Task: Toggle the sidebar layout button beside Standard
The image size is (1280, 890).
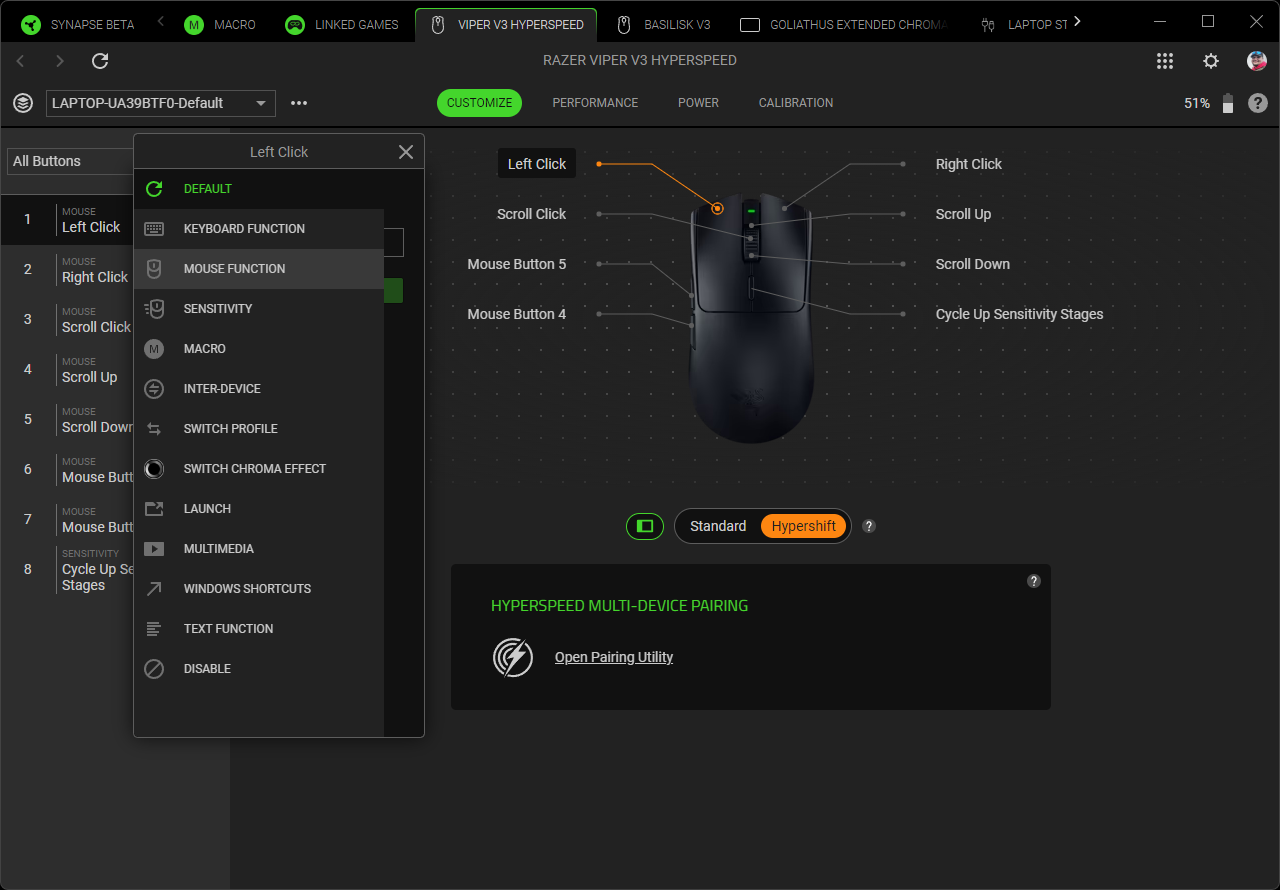Action: 645,526
